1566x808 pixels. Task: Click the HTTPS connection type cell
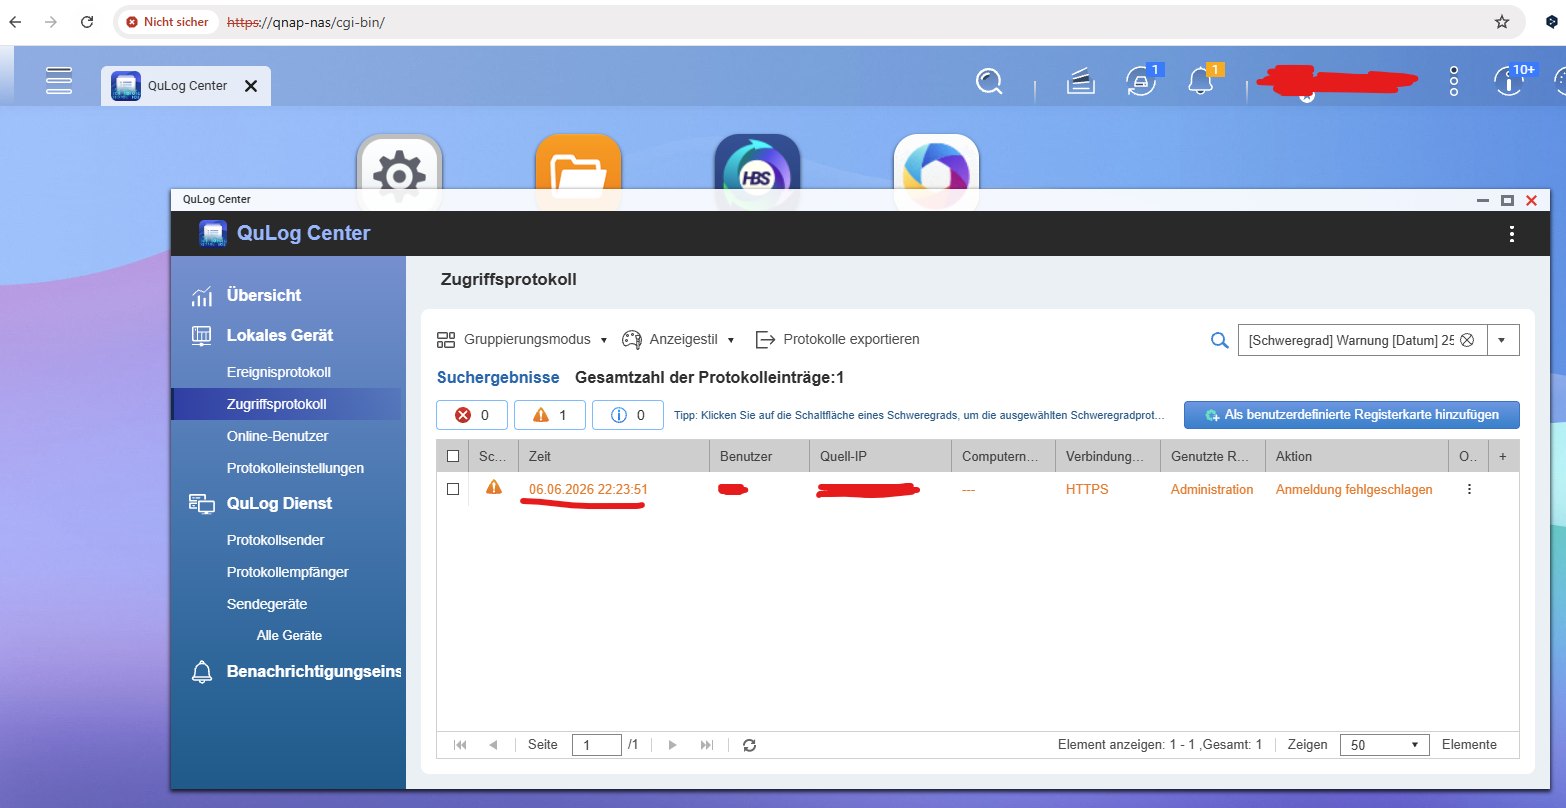1087,489
